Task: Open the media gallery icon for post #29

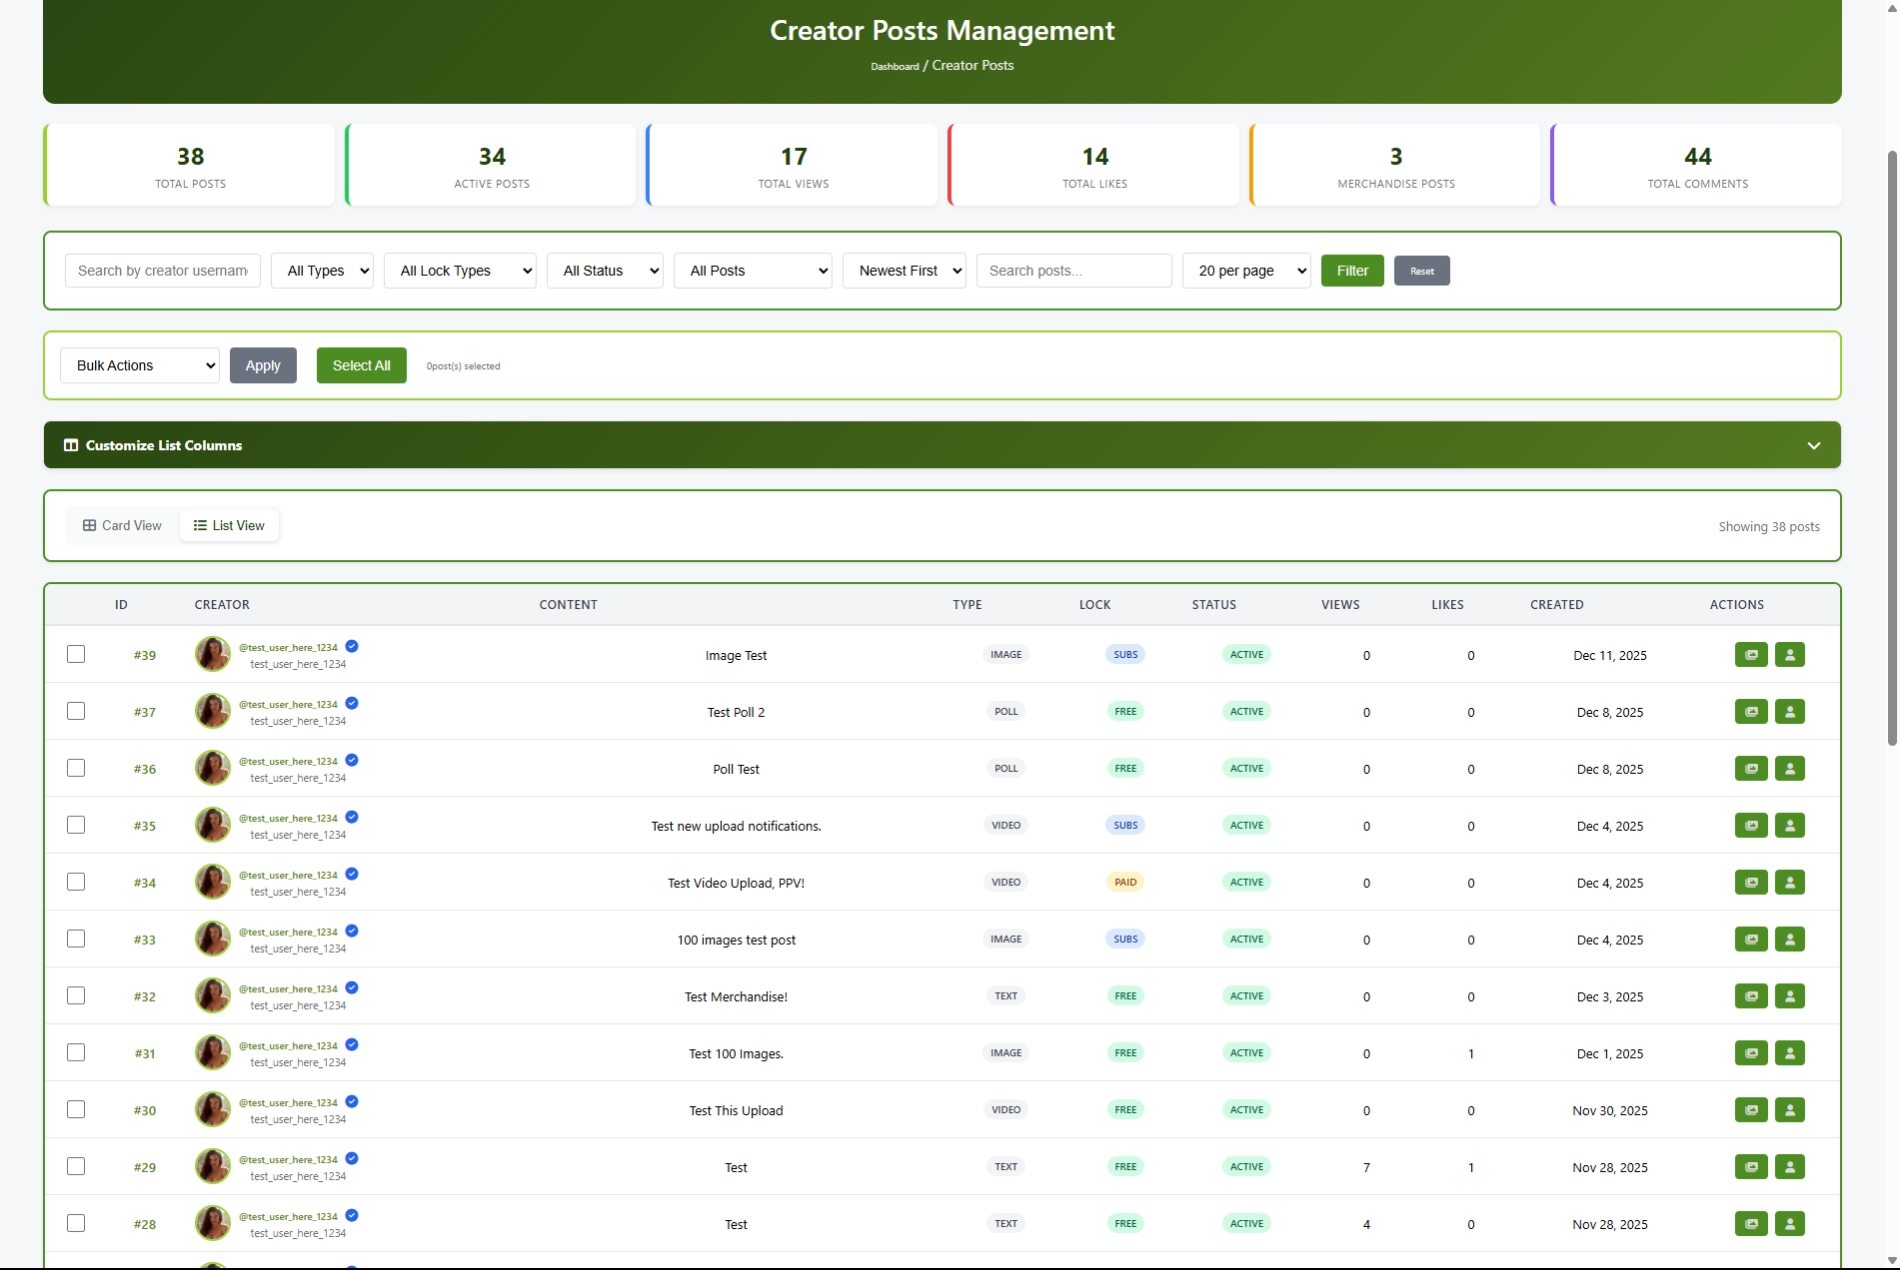Action: (x=1751, y=1167)
